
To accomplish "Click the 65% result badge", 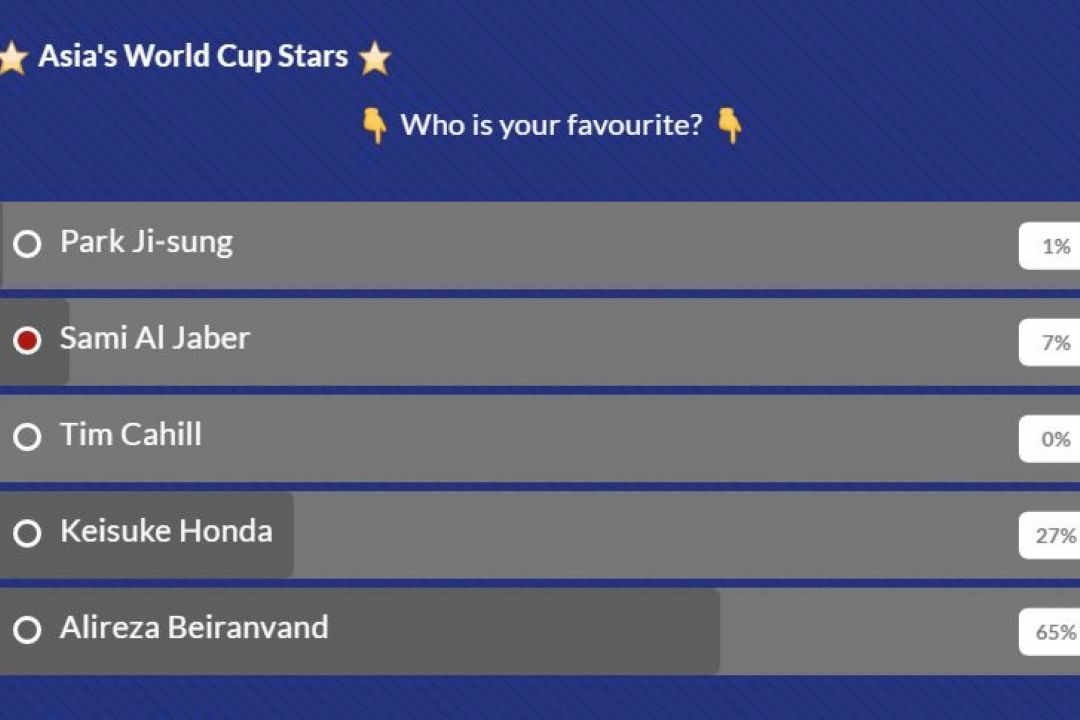I will pyautogui.click(x=1049, y=632).
